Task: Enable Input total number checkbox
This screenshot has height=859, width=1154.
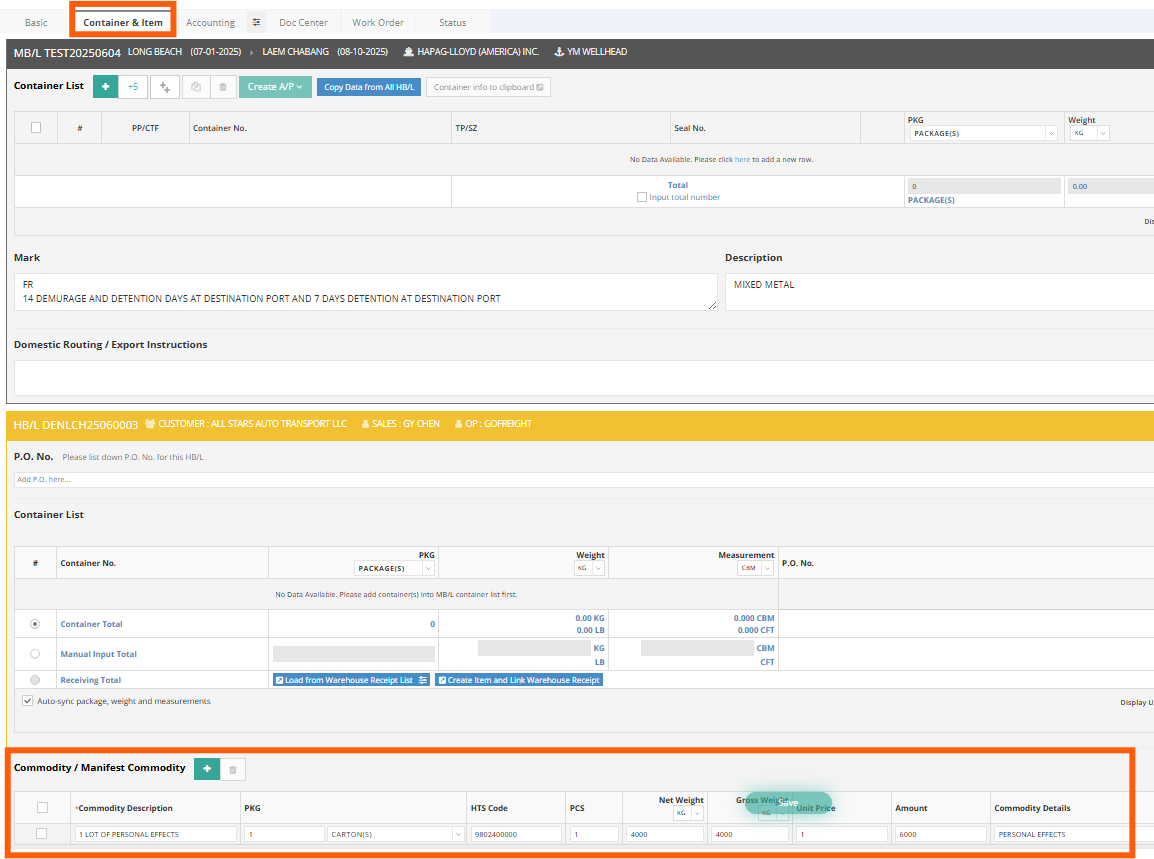Action: coord(641,196)
